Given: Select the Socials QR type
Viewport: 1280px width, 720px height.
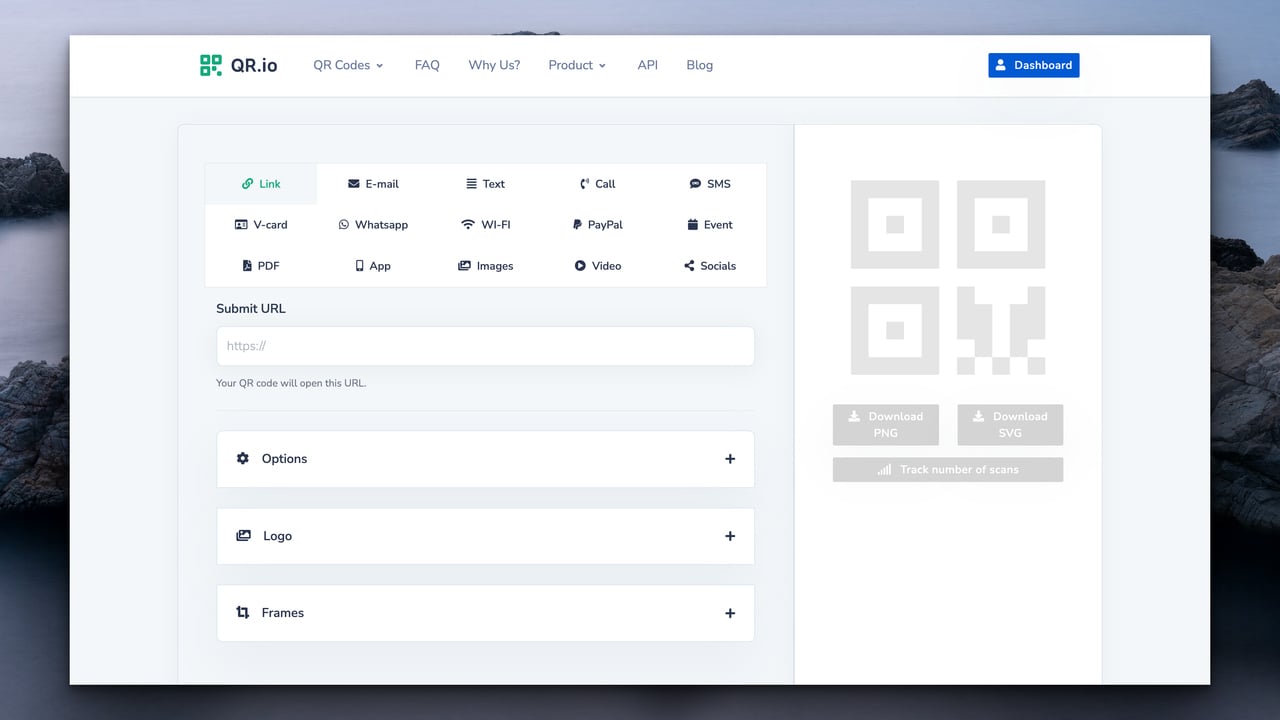Looking at the screenshot, I should point(710,266).
